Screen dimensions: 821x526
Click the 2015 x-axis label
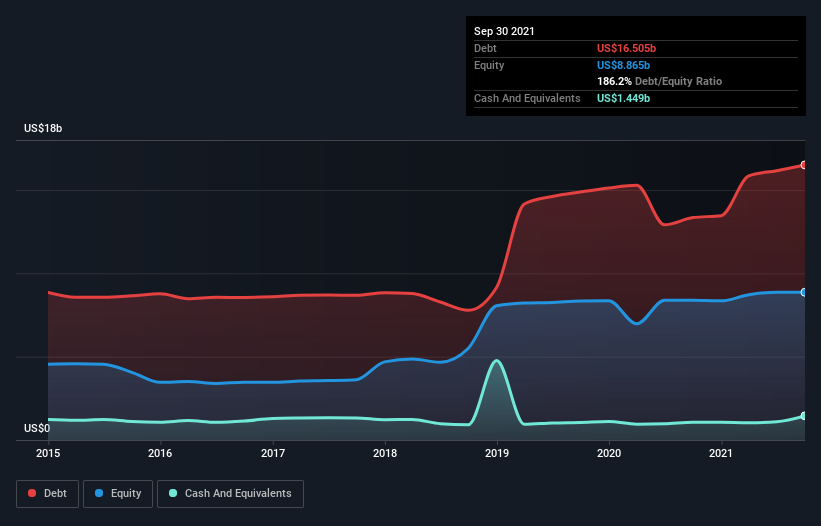[x=48, y=453]
